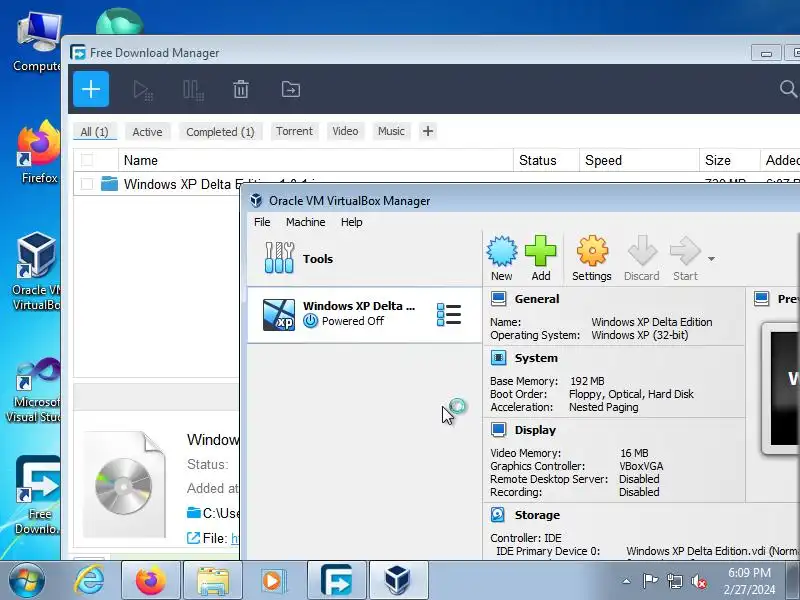This screenshot has height=600, width=800.
Task: Click the Storage section icon
Action: [x=498, y=514]
